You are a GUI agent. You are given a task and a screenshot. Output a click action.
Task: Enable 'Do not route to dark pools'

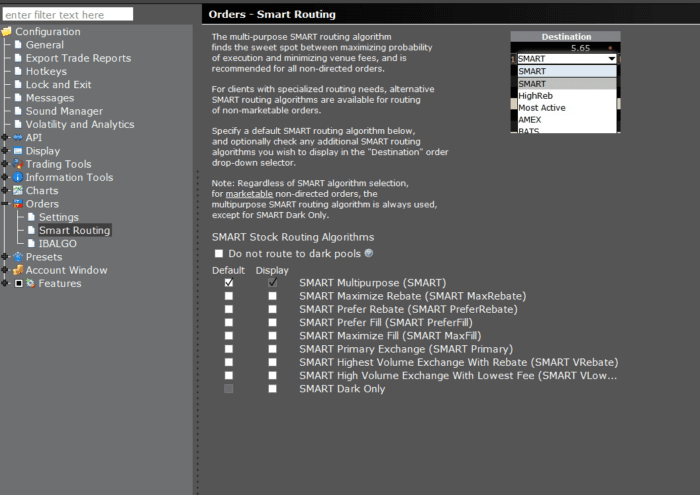219,255
